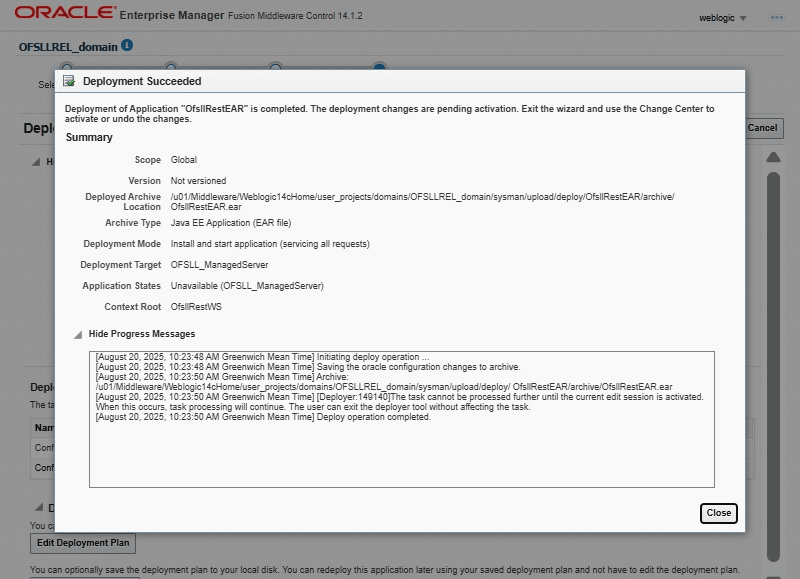Collapse the section triangle above Edit Deployment Plan

tap(37, 507)
